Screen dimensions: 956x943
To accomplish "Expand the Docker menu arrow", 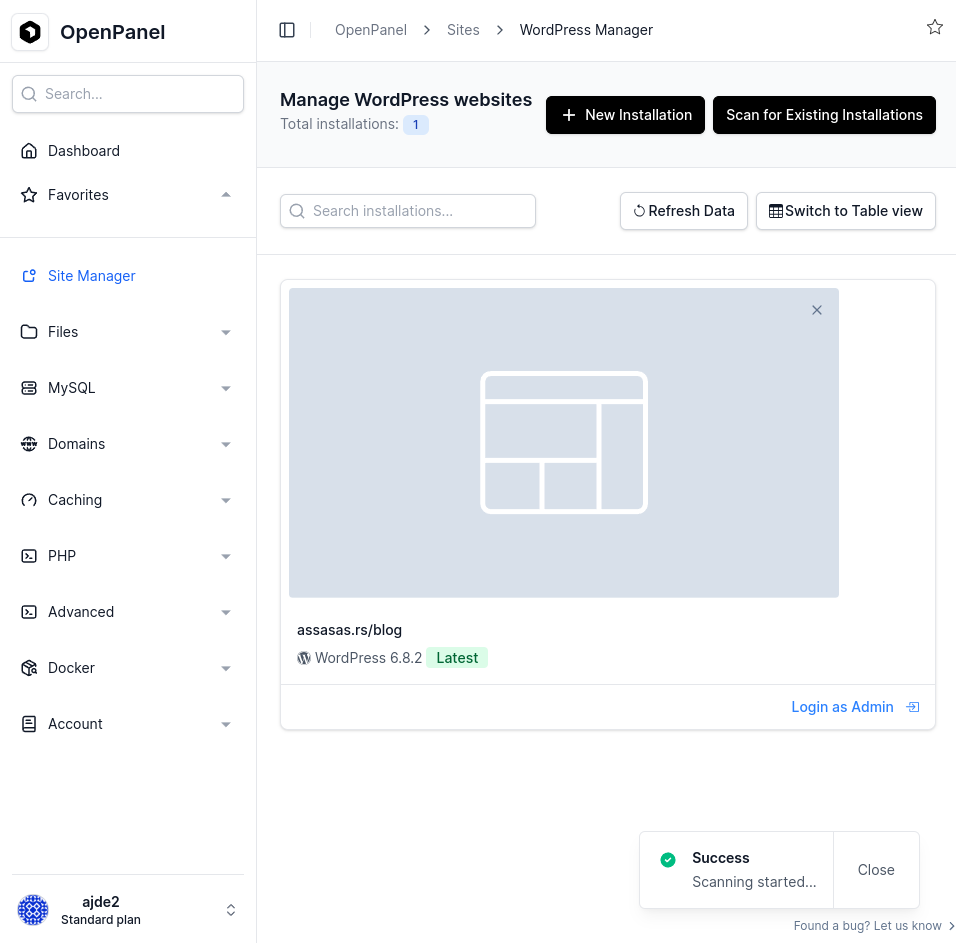I will 226,669.
